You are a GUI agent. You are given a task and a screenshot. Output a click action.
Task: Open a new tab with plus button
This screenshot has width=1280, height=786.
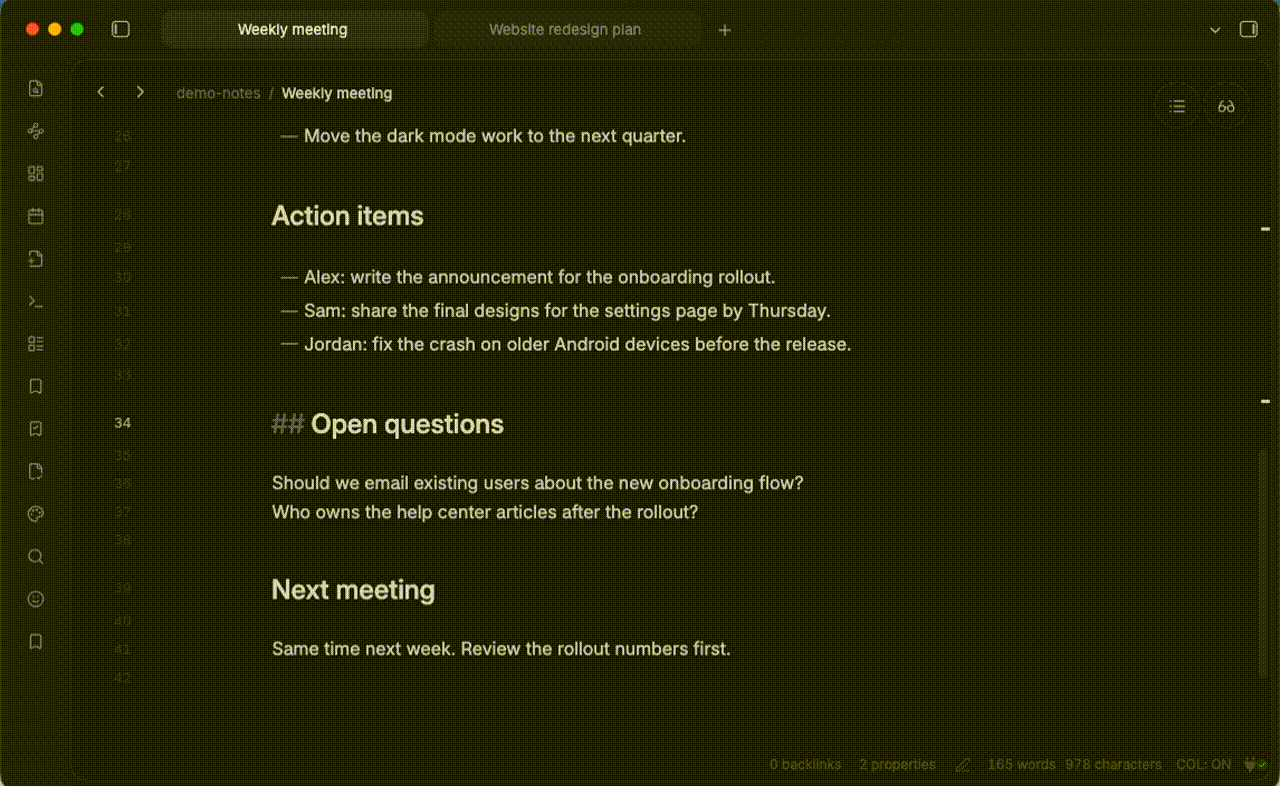(725, 30)
